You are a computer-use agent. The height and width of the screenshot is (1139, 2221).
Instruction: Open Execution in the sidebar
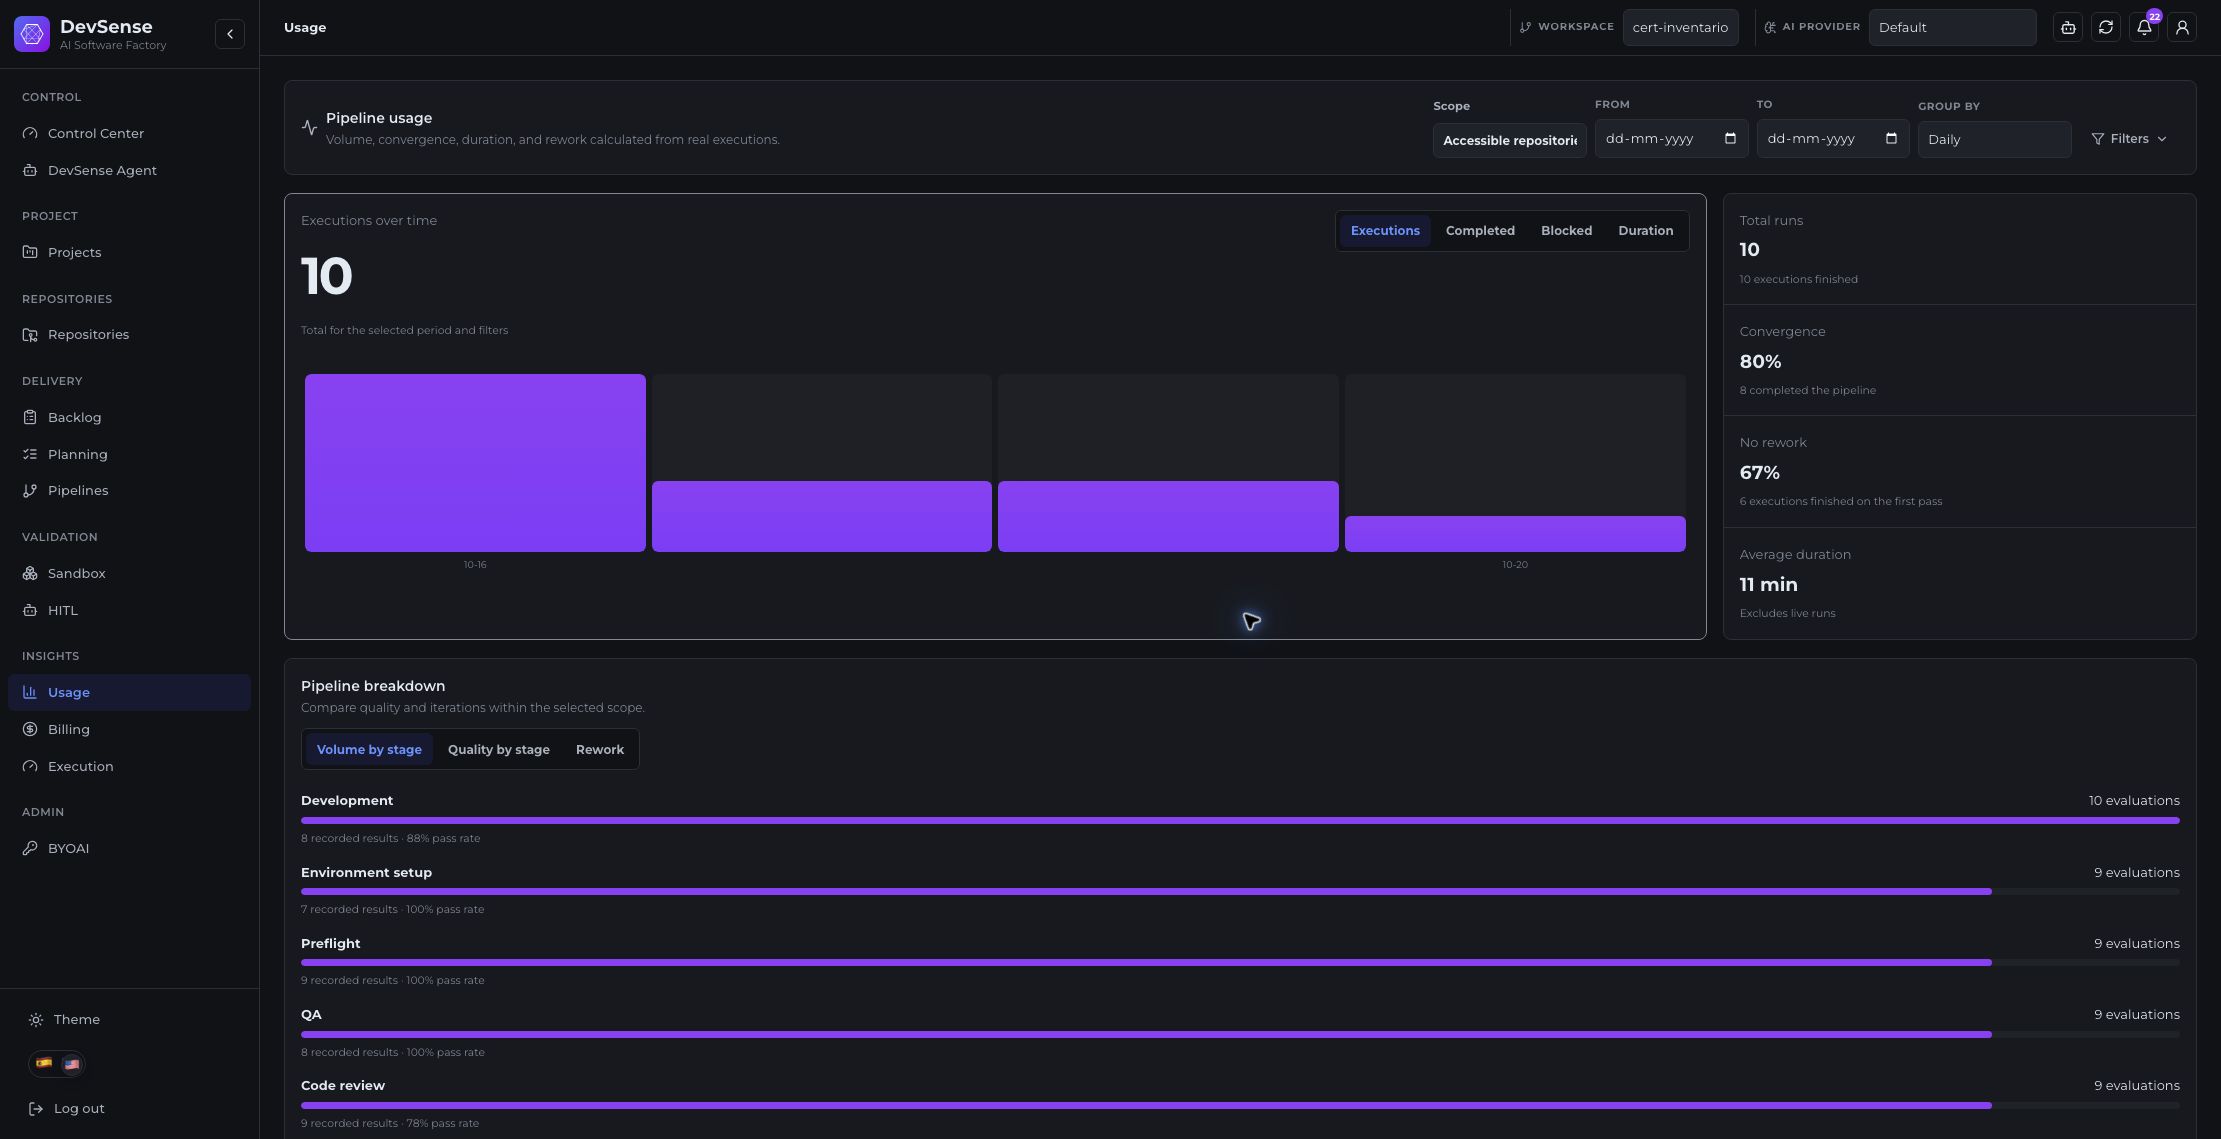pos(129,766)
